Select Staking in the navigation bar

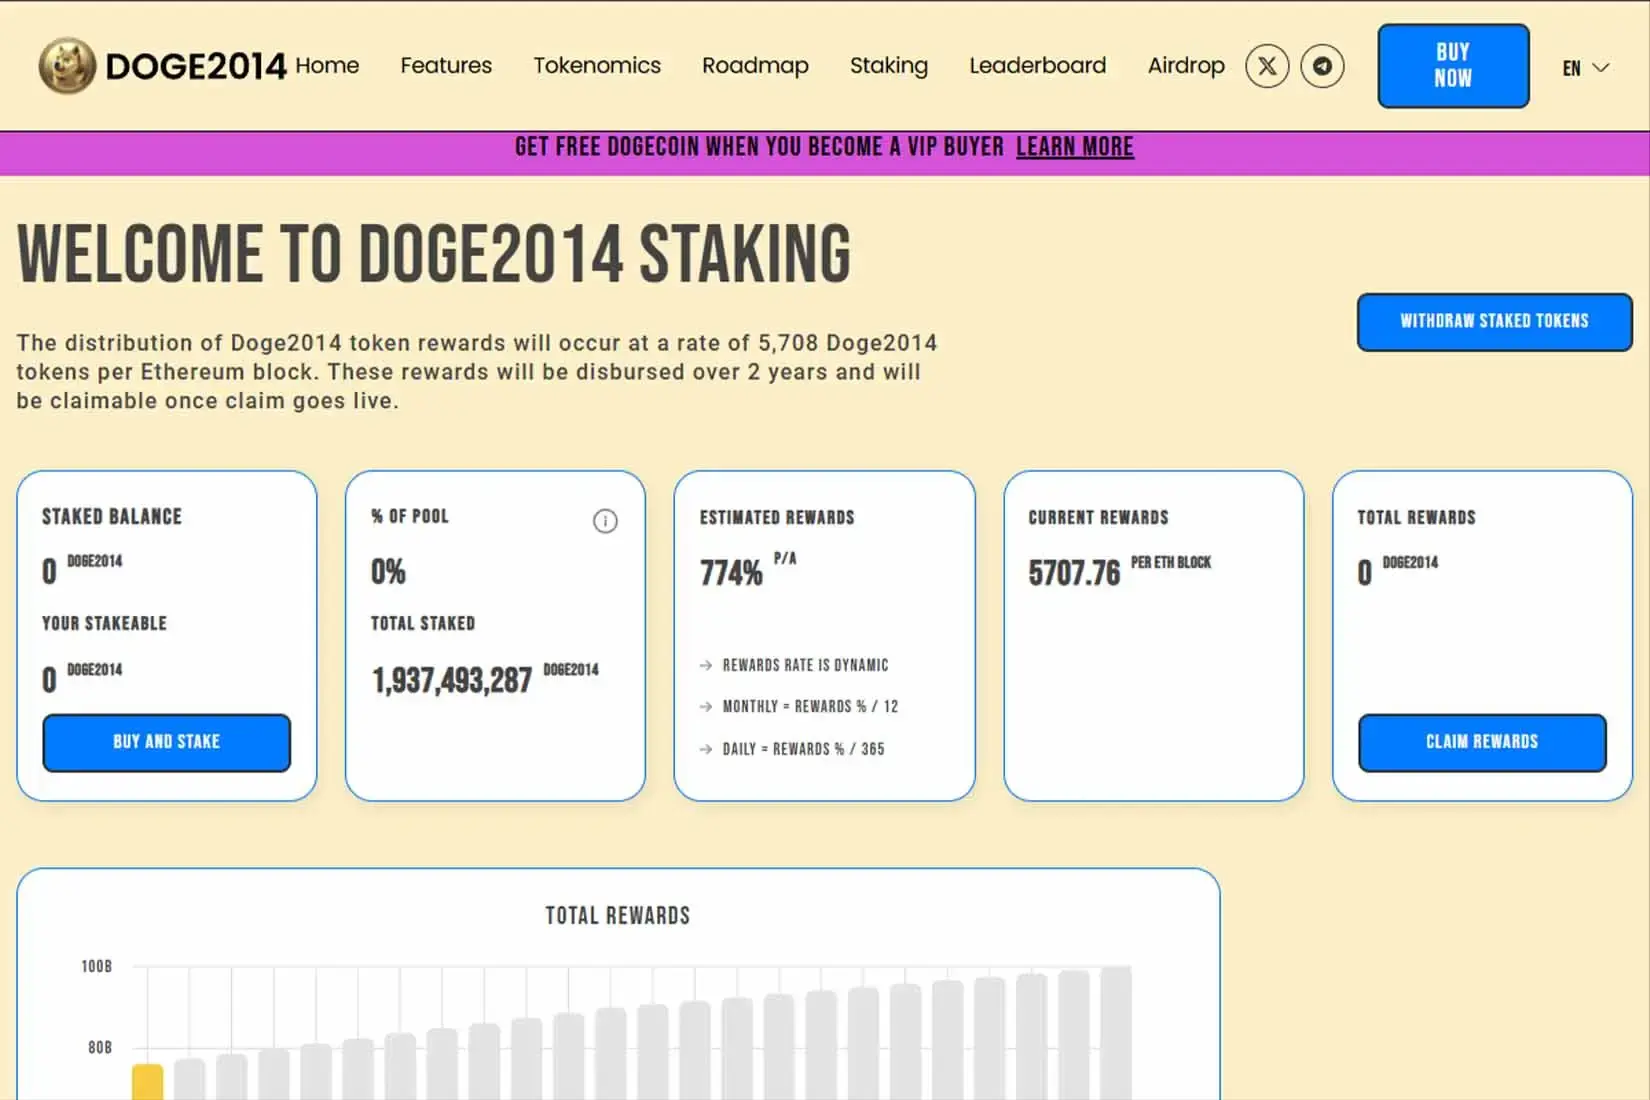pos(888,66)
